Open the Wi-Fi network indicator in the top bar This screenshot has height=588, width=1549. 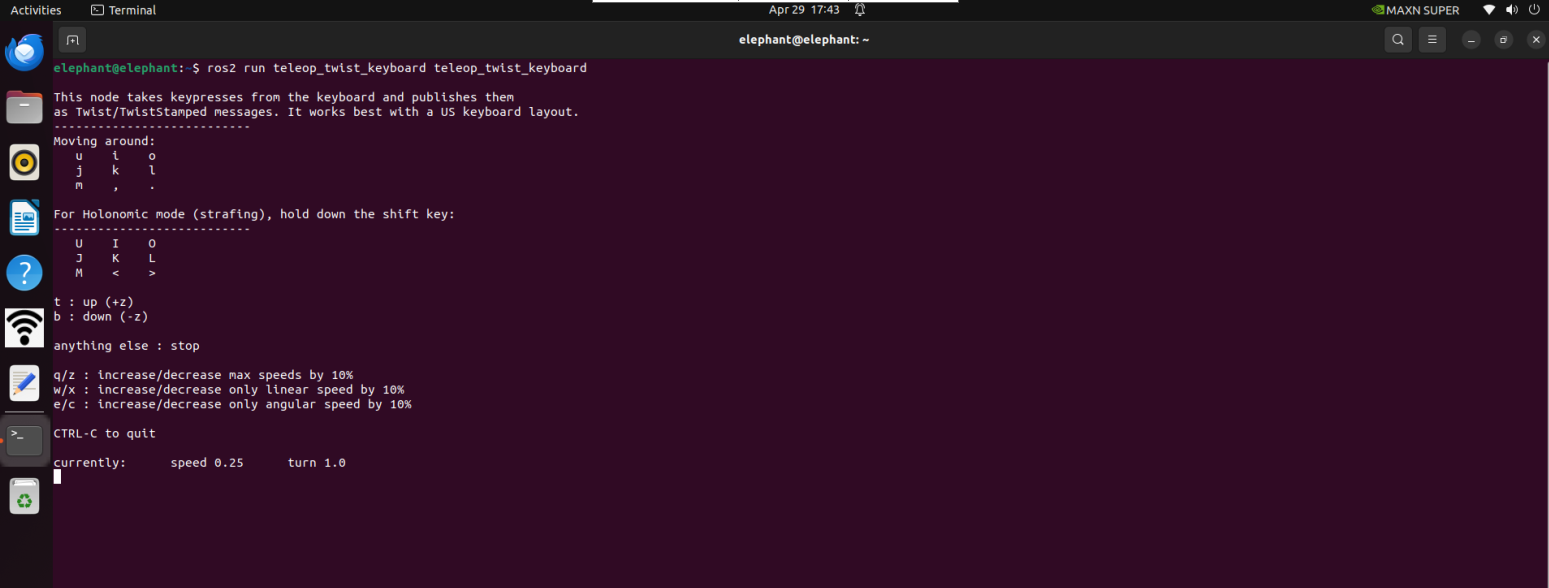point(1489,10)
